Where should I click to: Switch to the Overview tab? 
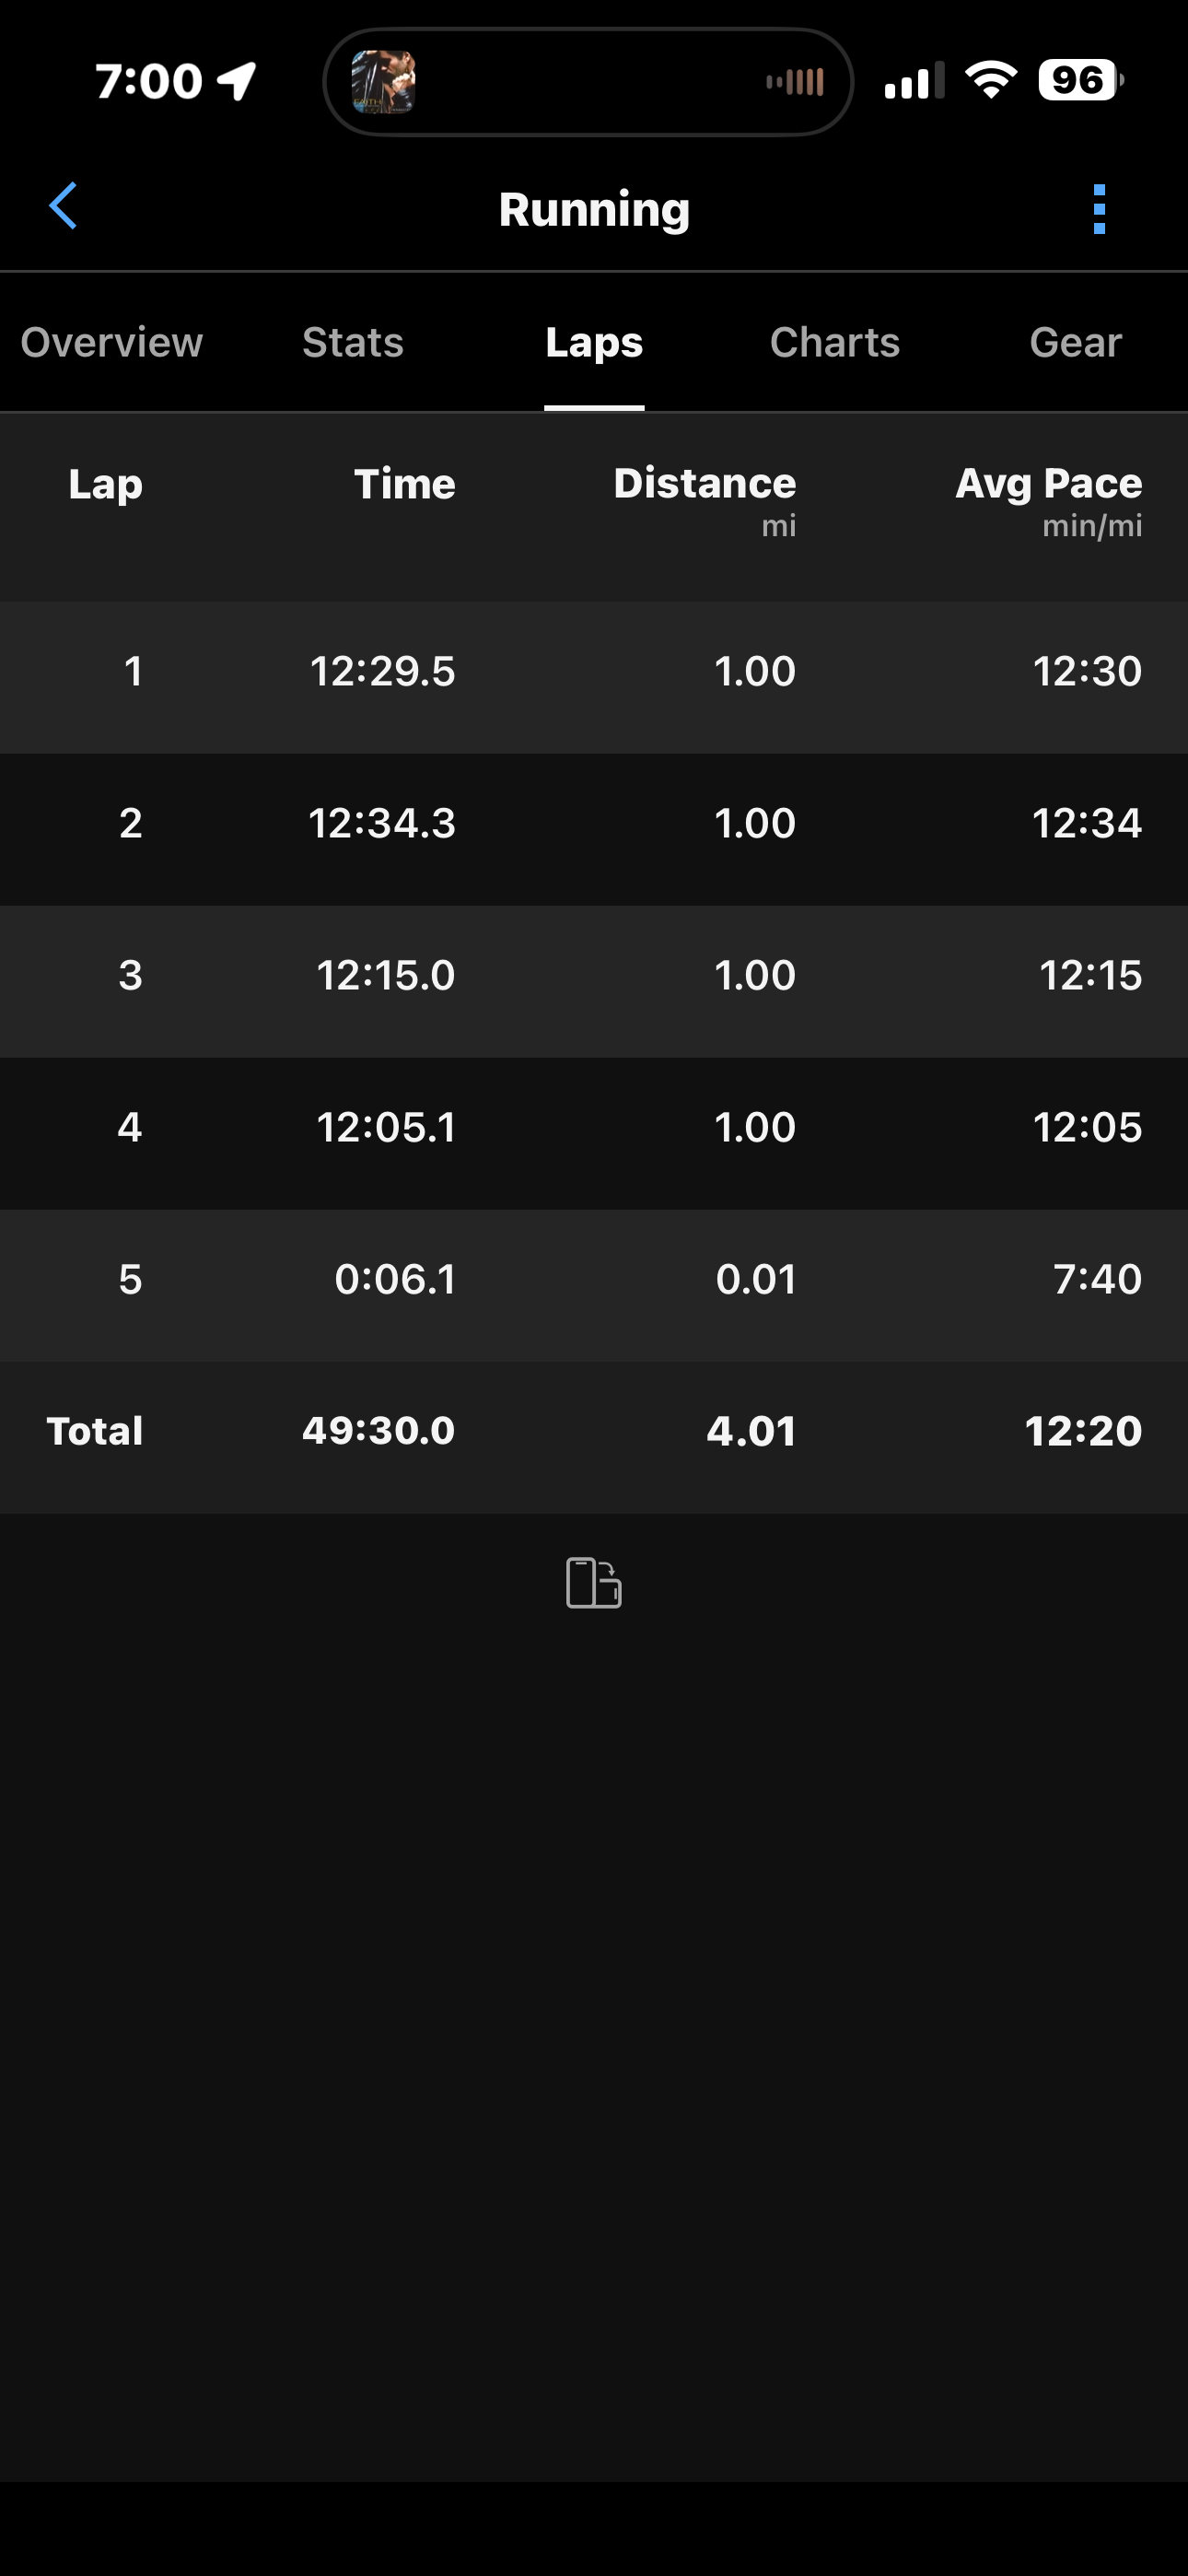[112, 343]
